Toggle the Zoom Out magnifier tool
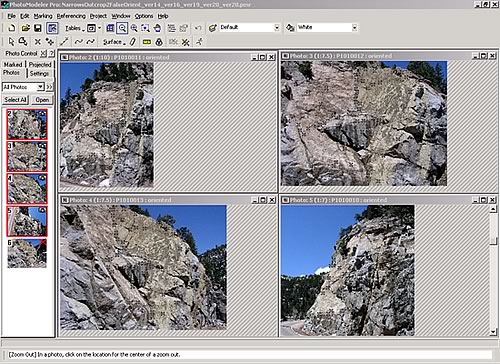The width and height of the screenshot is (500, 364). click(122, 28)
